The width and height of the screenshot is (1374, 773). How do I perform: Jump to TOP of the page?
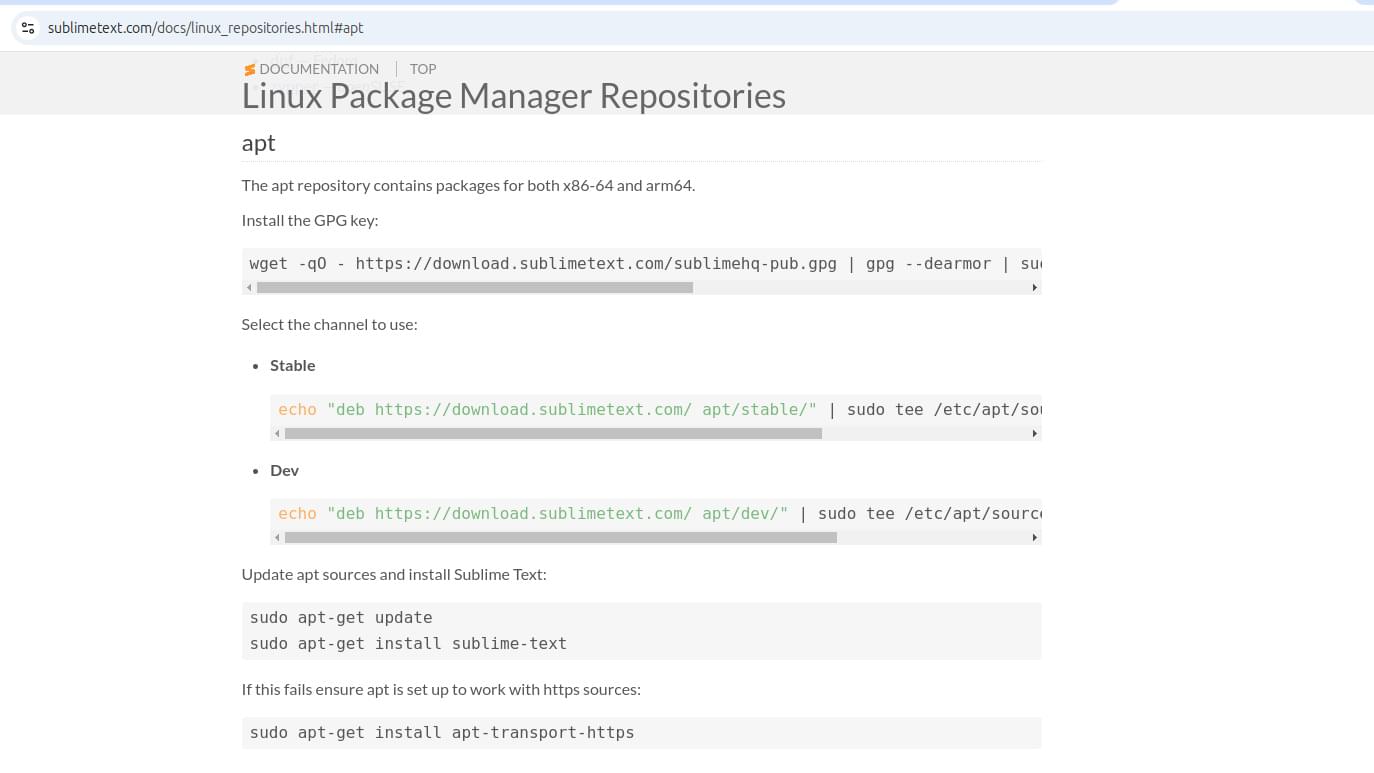423,69
